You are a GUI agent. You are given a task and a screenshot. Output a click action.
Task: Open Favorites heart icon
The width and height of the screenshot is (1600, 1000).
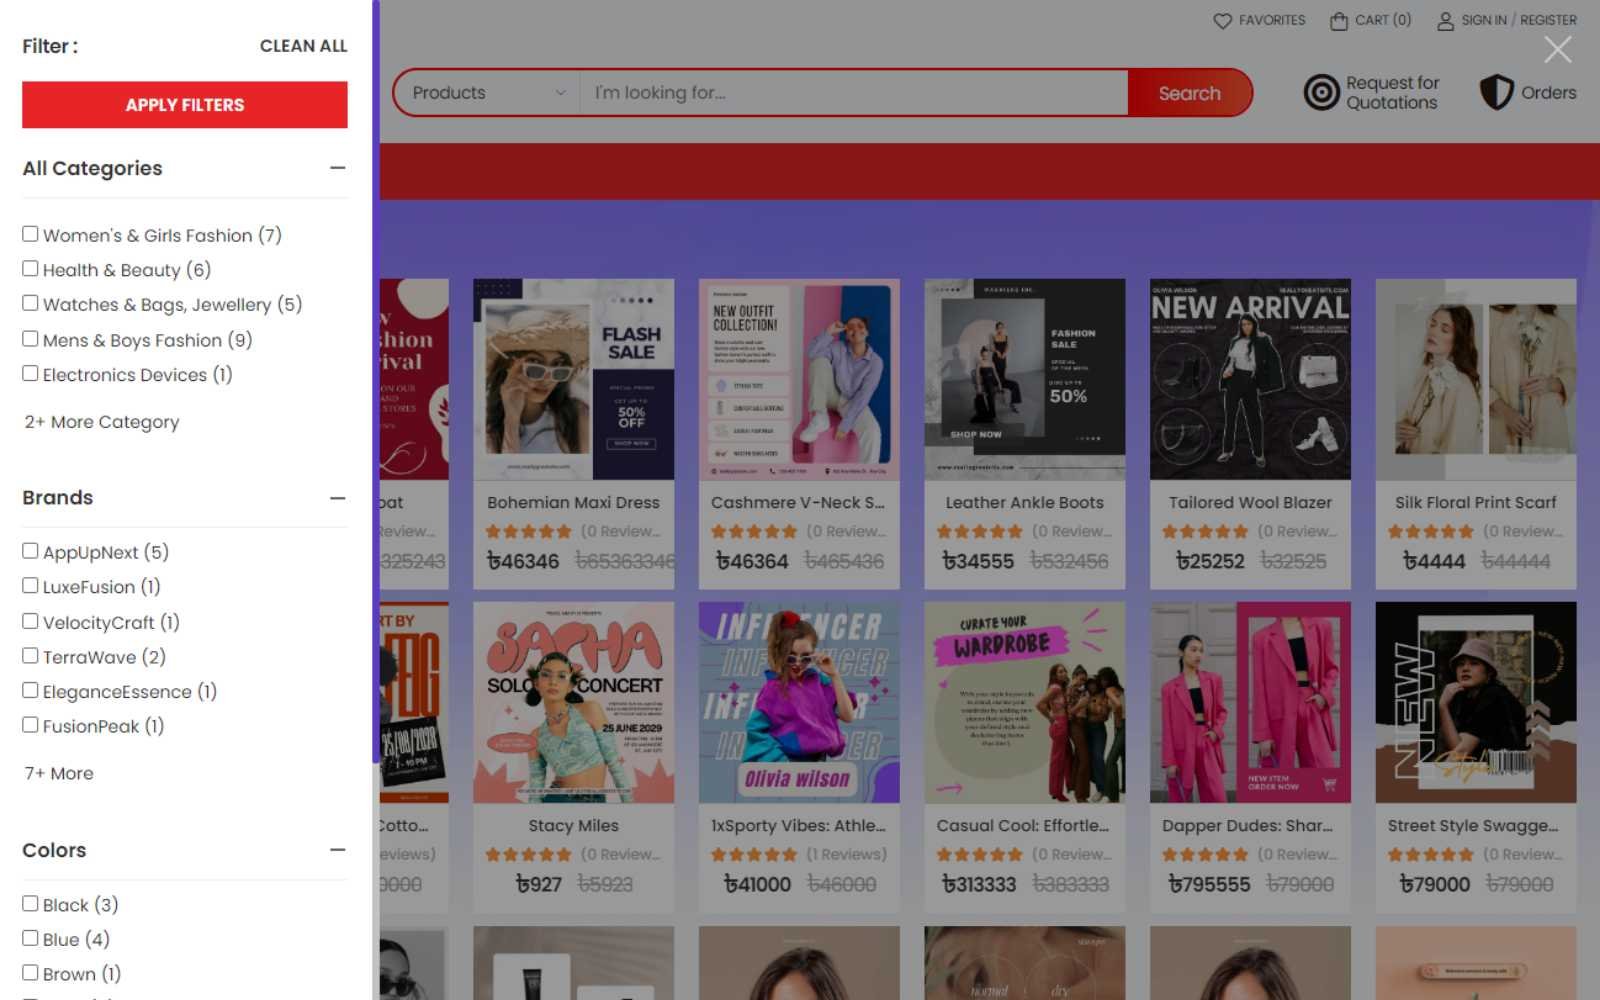(x=1222, y=21)
